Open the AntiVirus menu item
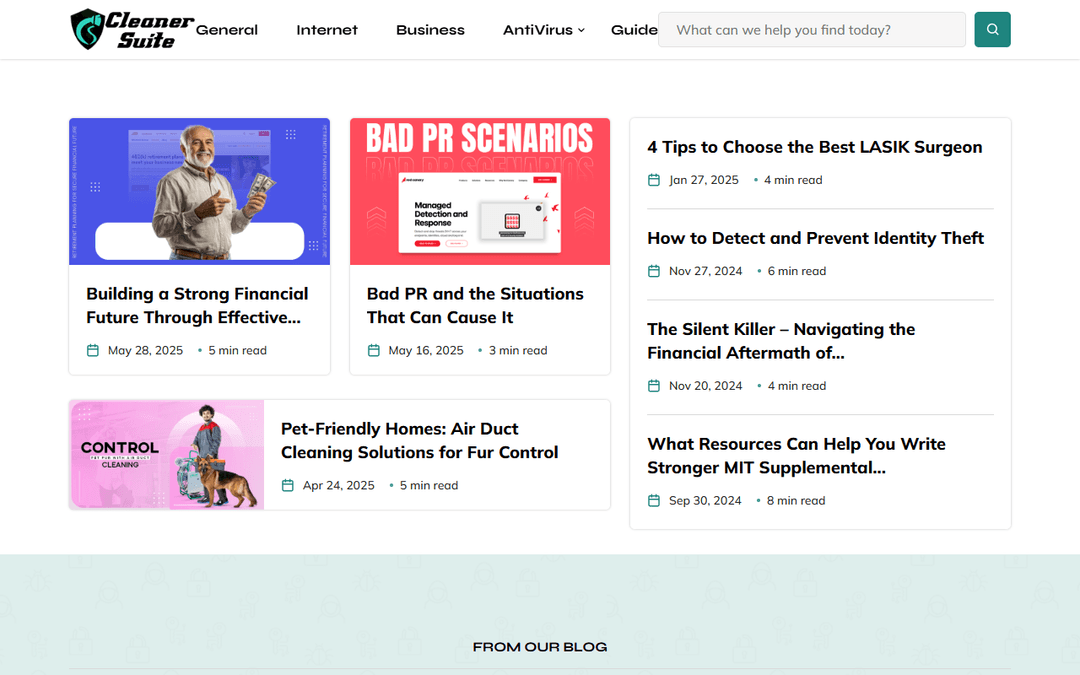Screen dimensions: 1080x675 [538, 30]
